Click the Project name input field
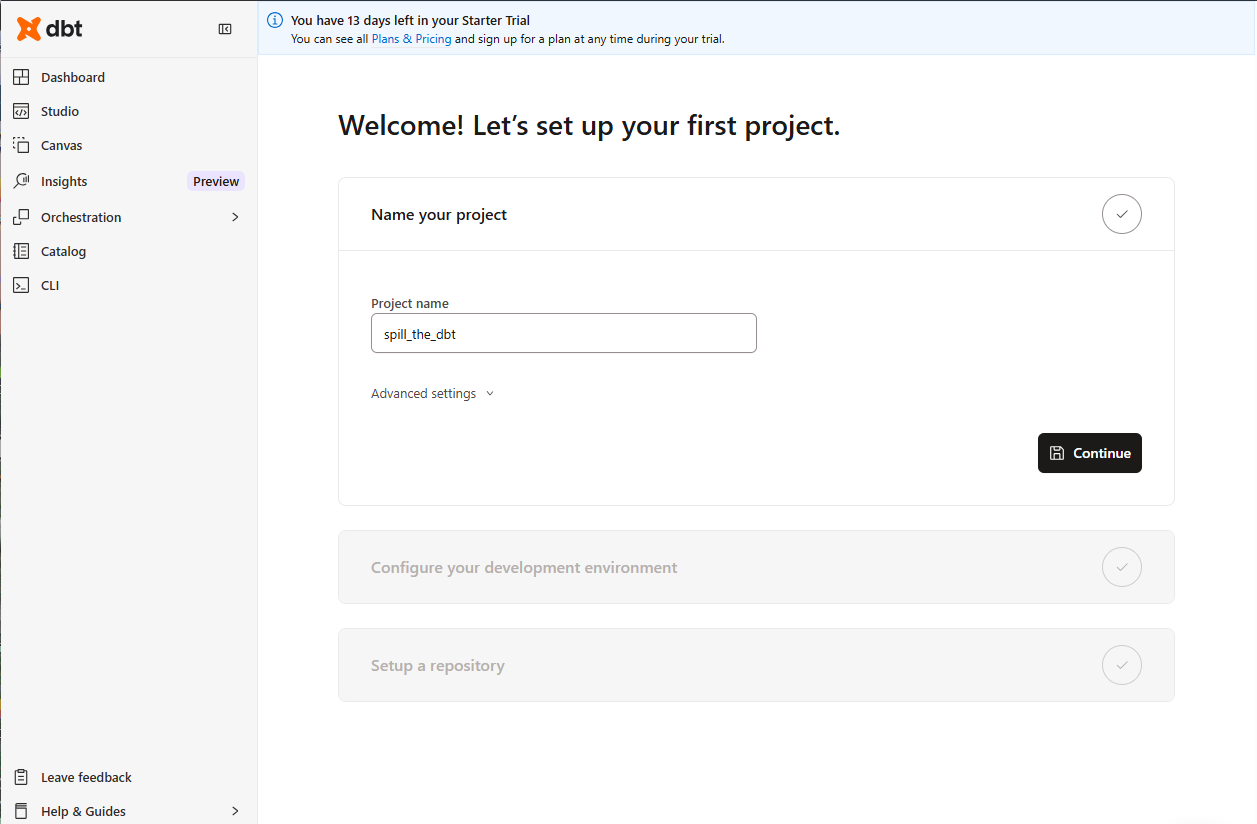The image size is (1257, 824). pyautogui.click(x=564, y=333)
